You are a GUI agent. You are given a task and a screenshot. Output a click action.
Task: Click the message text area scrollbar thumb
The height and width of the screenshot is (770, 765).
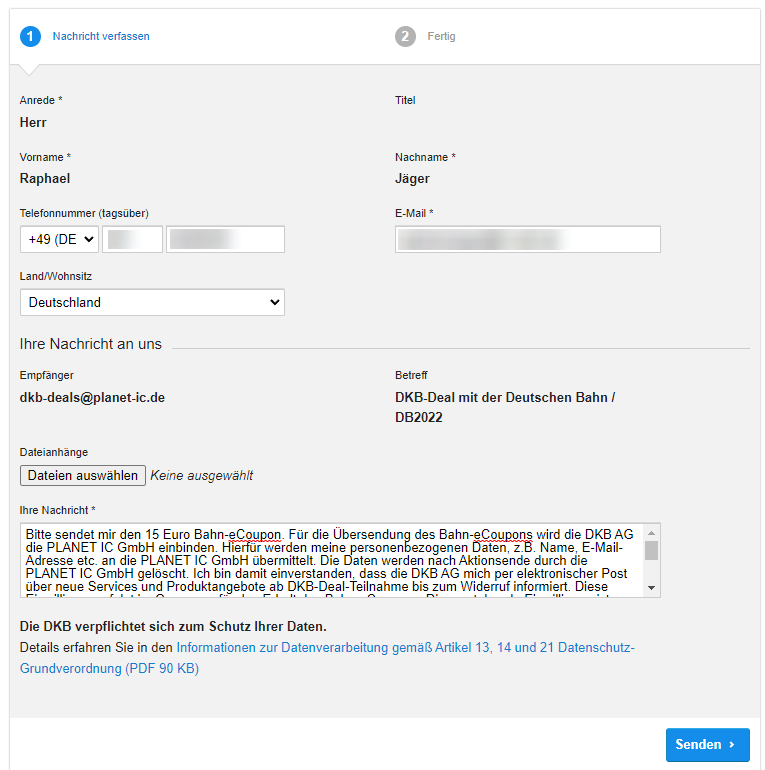tap(652, 551)
